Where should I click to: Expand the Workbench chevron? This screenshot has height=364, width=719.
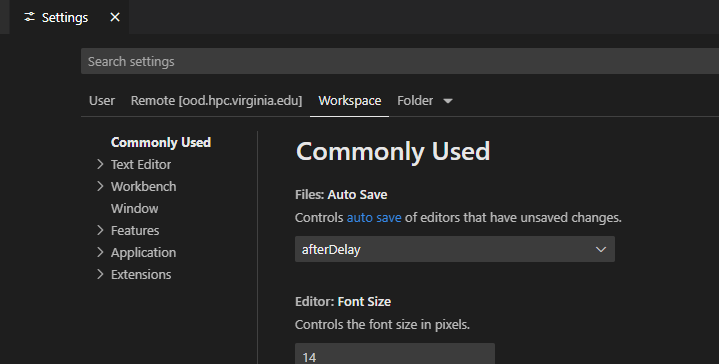pyautogui.click(x=100, y=186)
